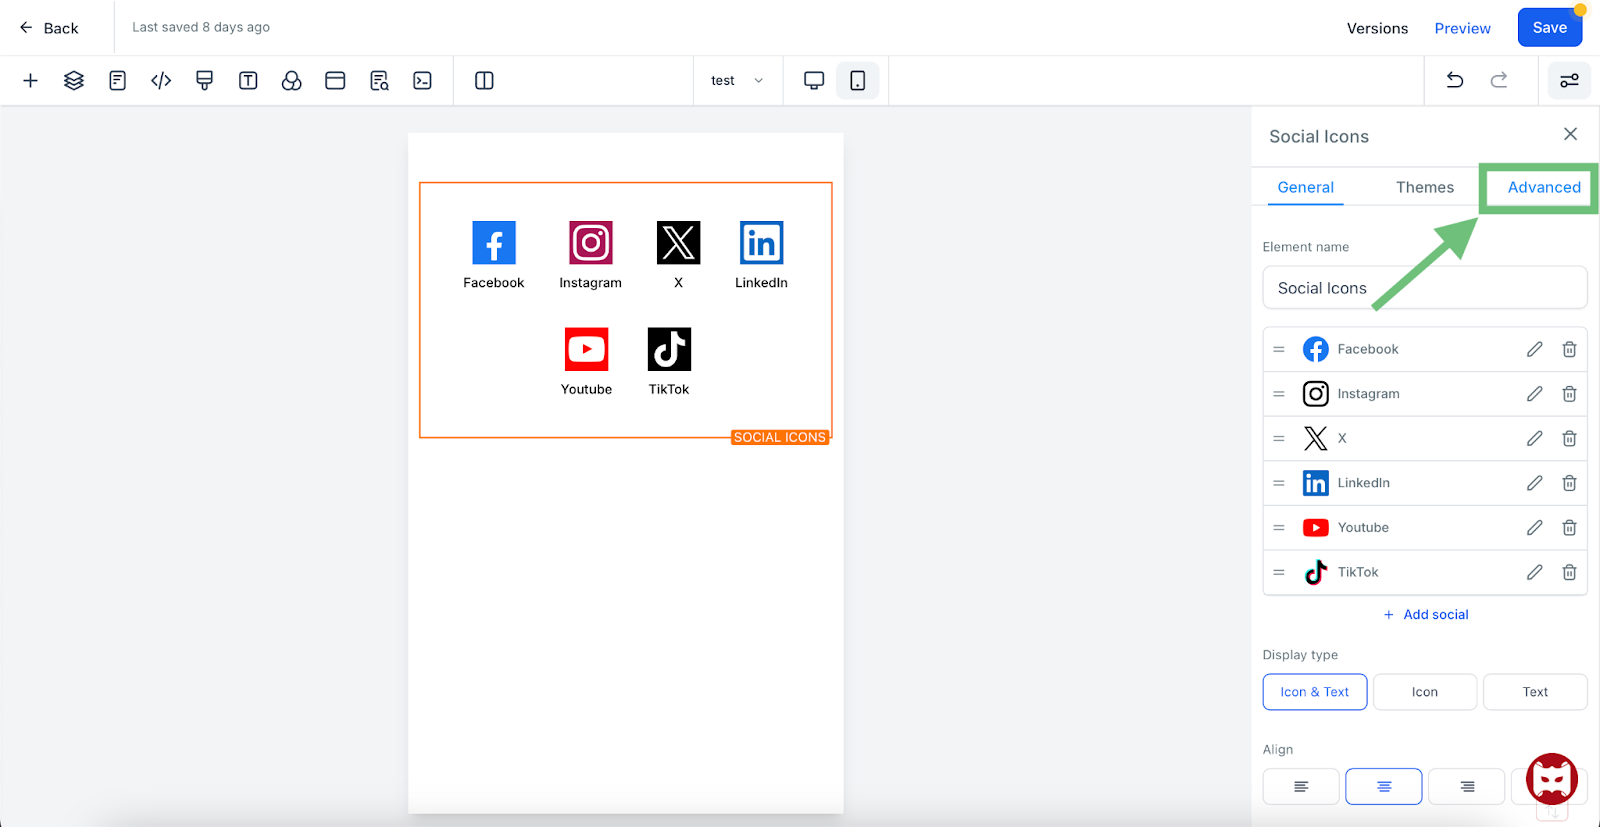Open the color circles icon
Viewport: 1600px width, 827px height.
tap(291, 81)
